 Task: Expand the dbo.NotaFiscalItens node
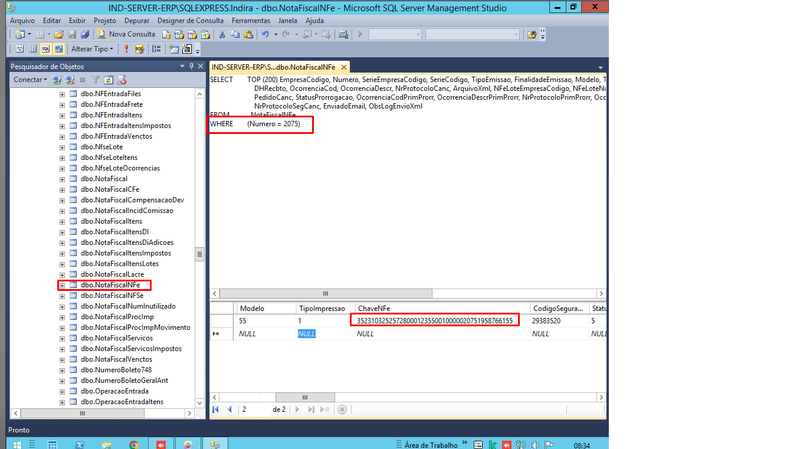coord(62,221)
